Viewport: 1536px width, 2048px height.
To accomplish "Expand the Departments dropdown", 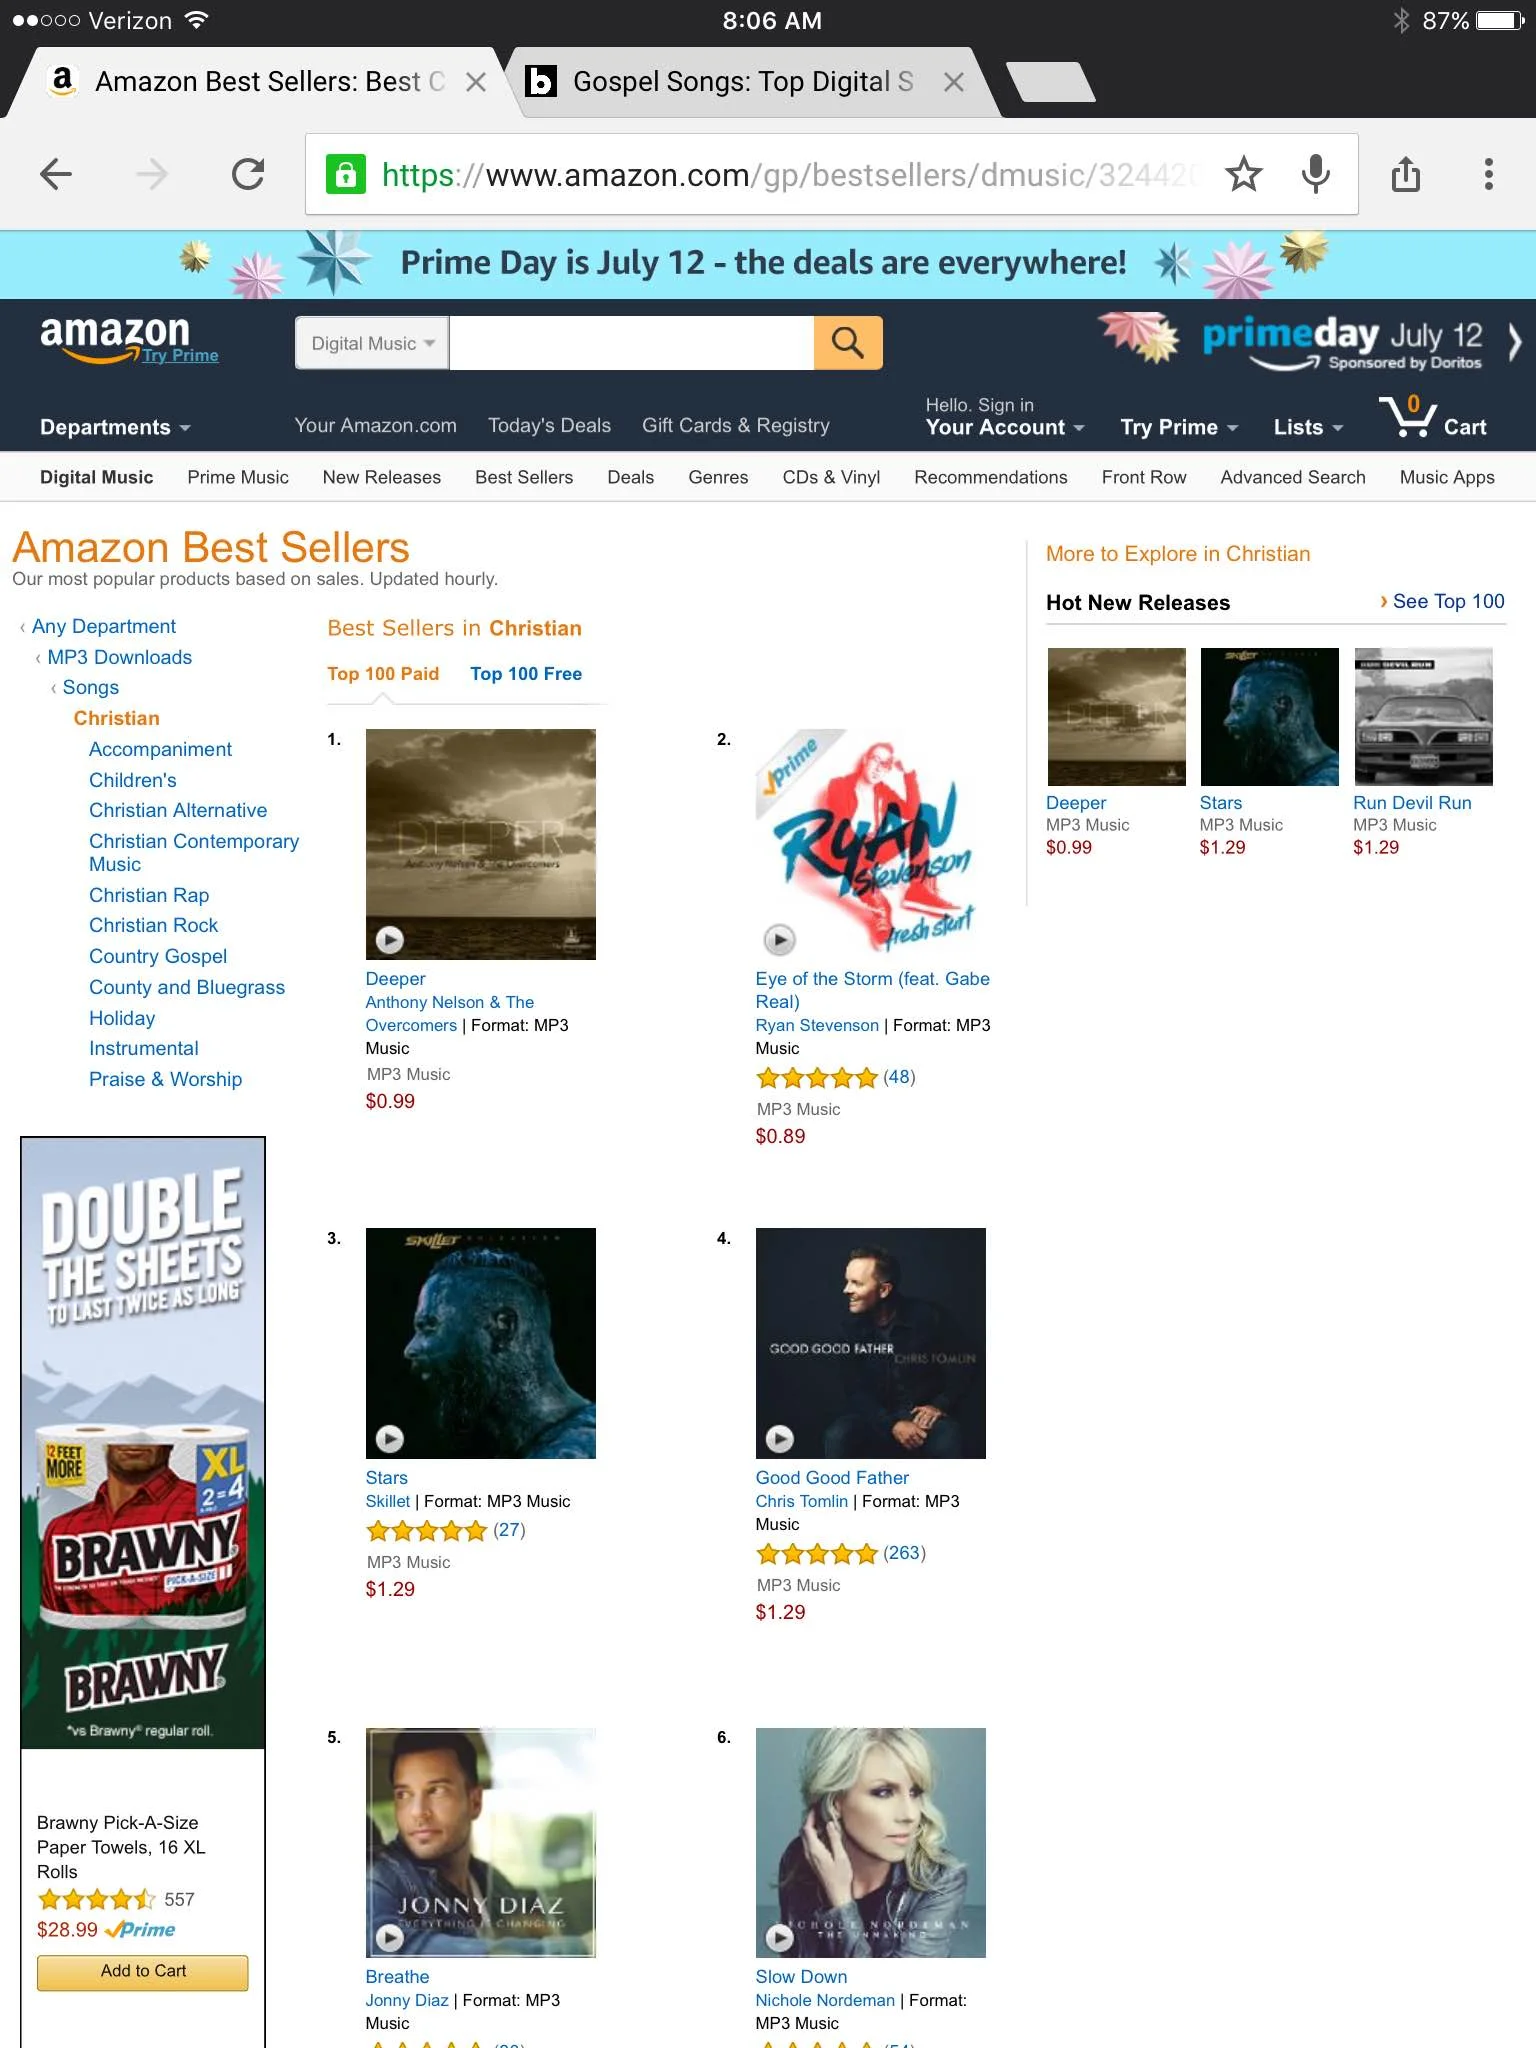I will tap(115, 427).
